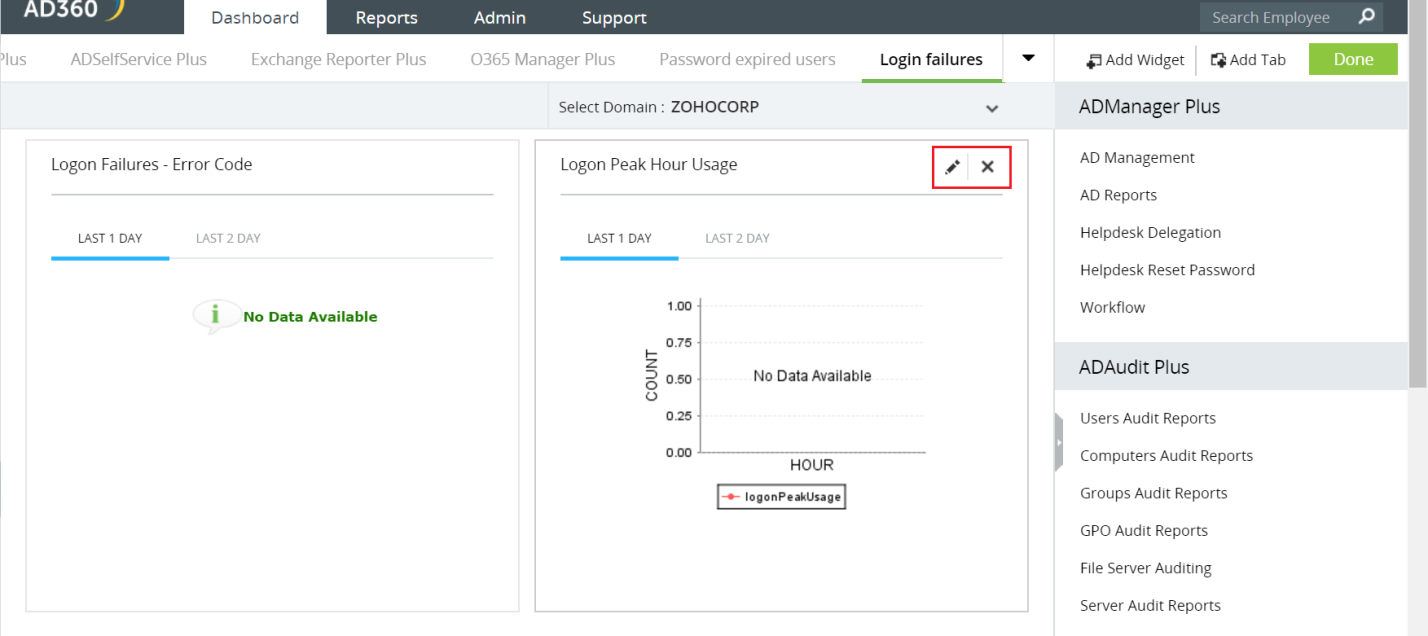Switch to O365 Manager Plus tab
Viewport: 1428px width, 636px height.
pyautogui.click(x=543, y=59)
